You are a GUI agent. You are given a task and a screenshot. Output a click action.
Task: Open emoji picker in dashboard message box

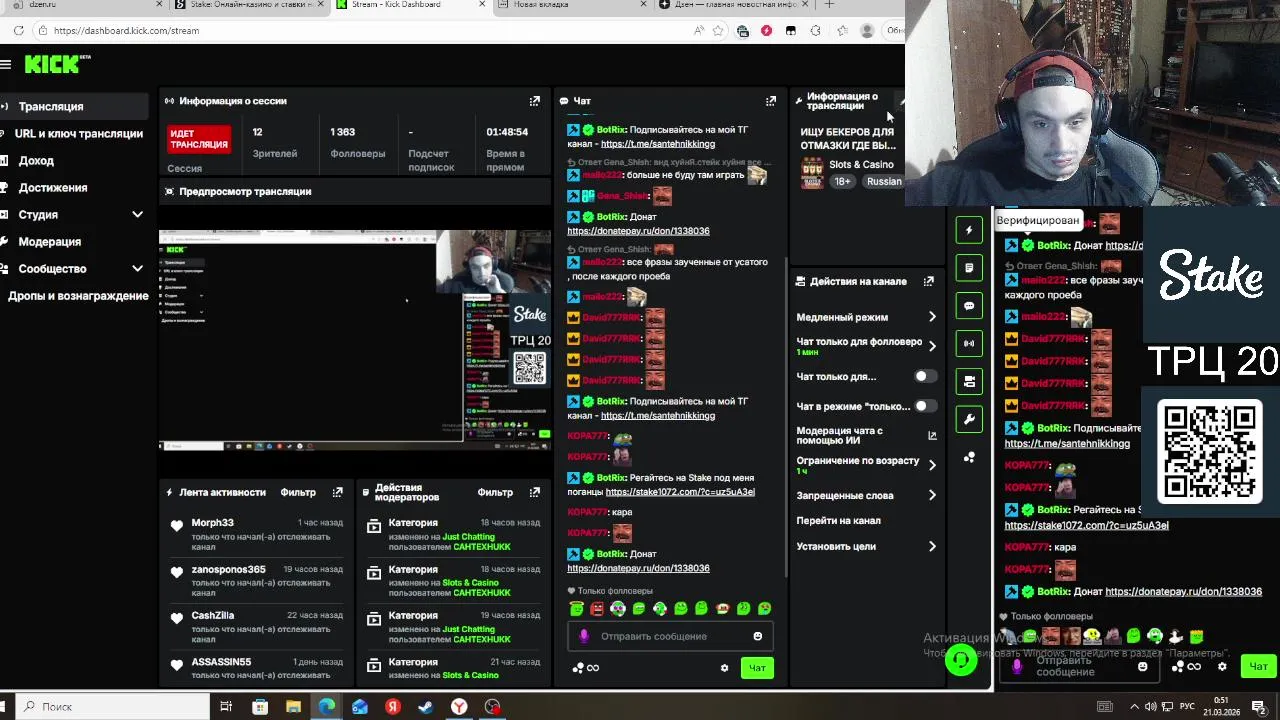click(757, 636)
